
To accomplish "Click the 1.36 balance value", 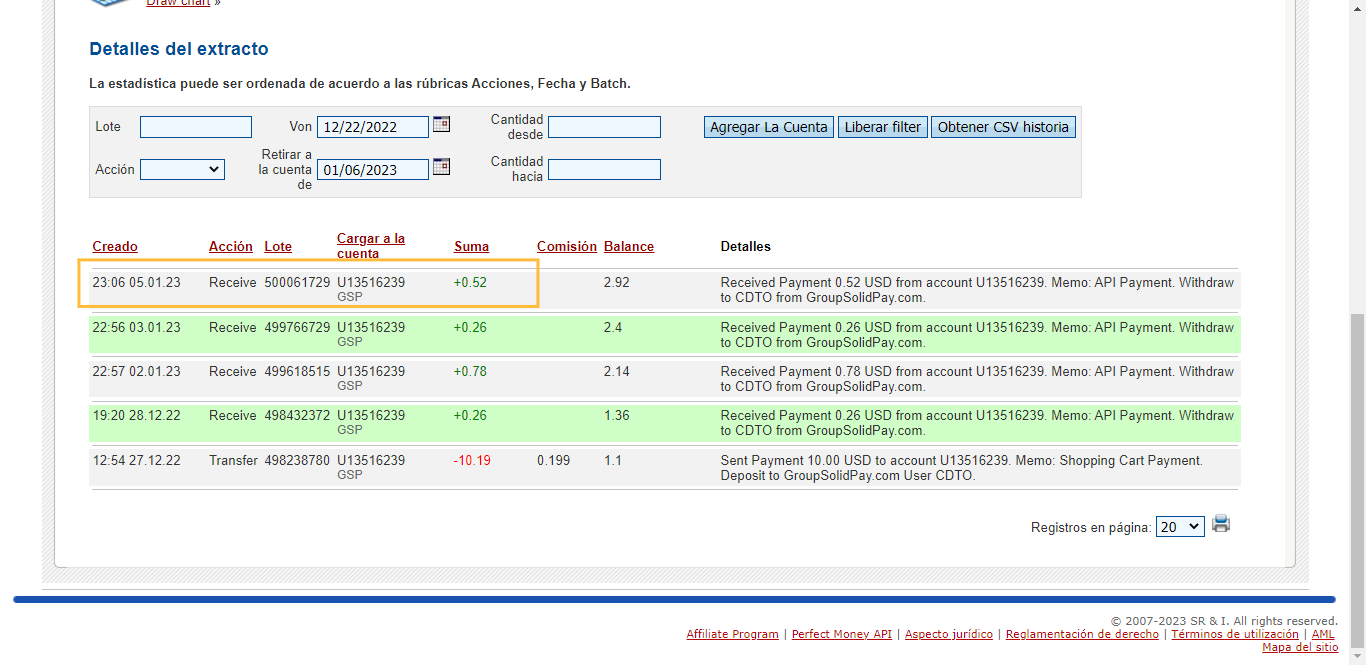I will [617, 415].
